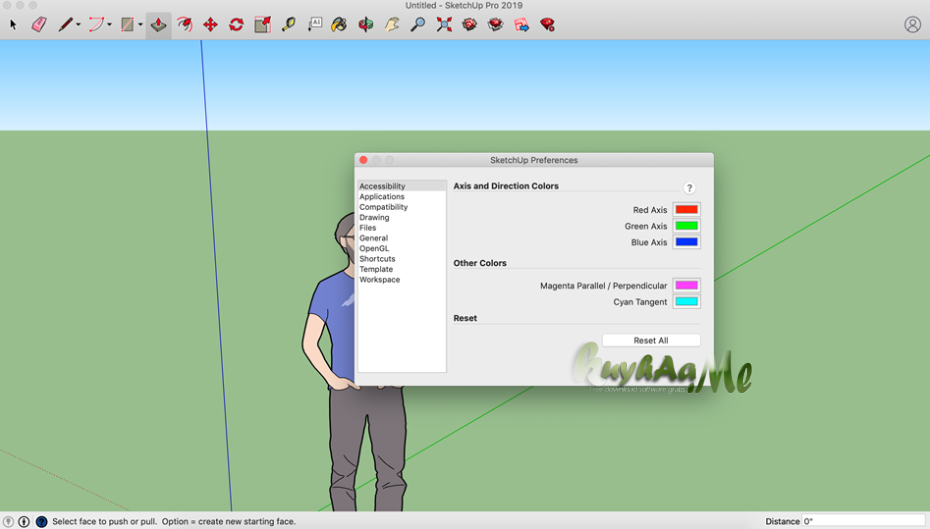Select the Offset tool
The image size is (930, 529).
pyautogui.click(x=184, y=24)
